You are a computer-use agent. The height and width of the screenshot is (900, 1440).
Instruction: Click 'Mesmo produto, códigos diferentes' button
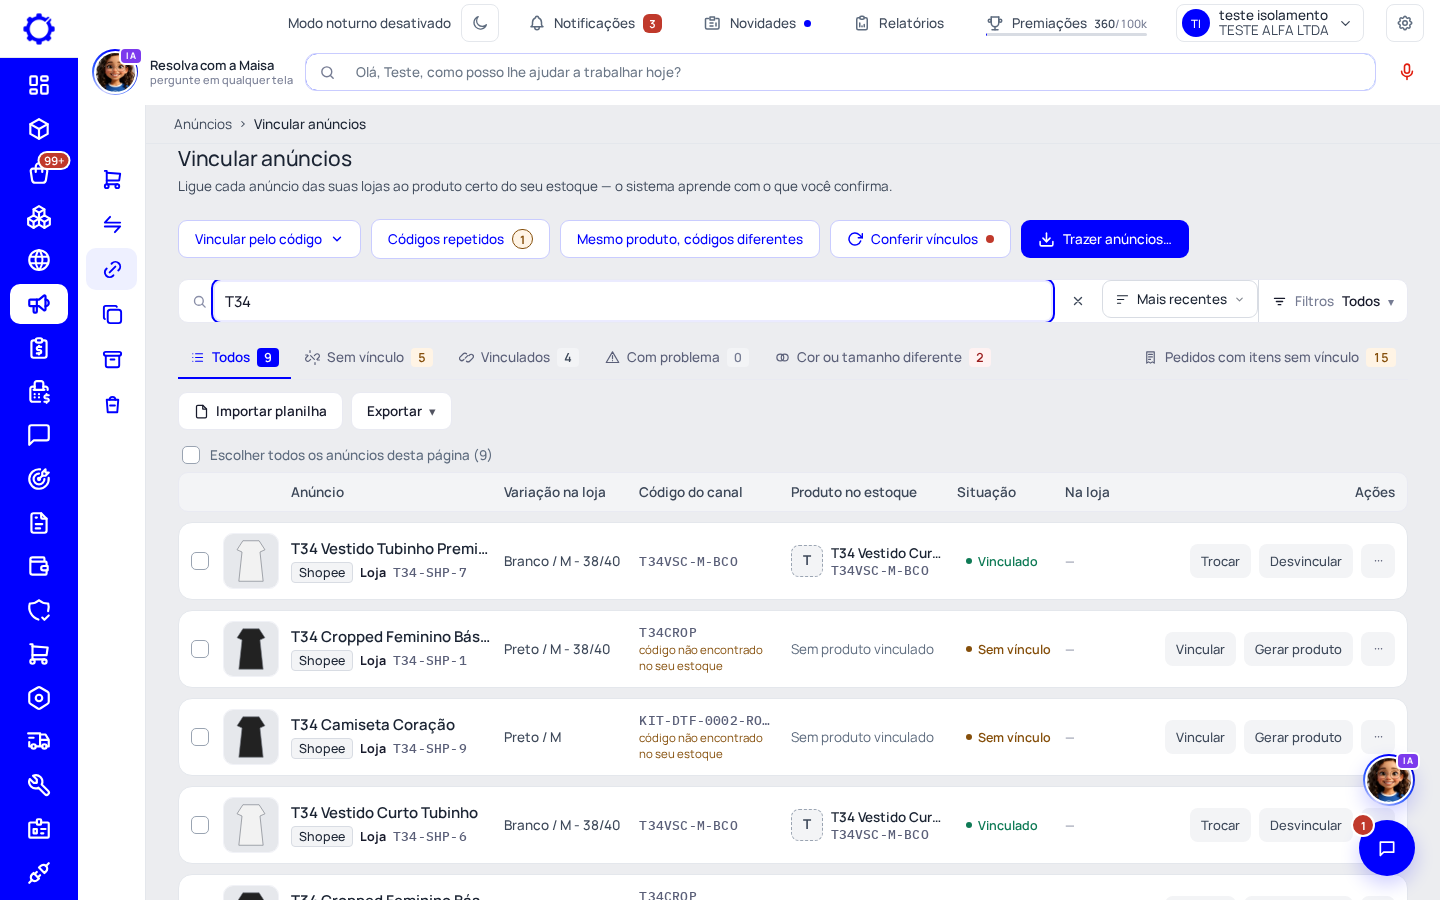(690, 239)
